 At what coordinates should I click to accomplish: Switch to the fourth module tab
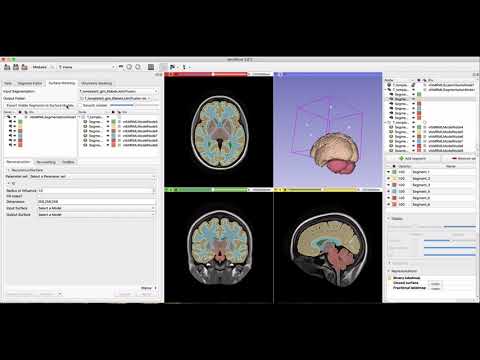[x=97, y=83]
